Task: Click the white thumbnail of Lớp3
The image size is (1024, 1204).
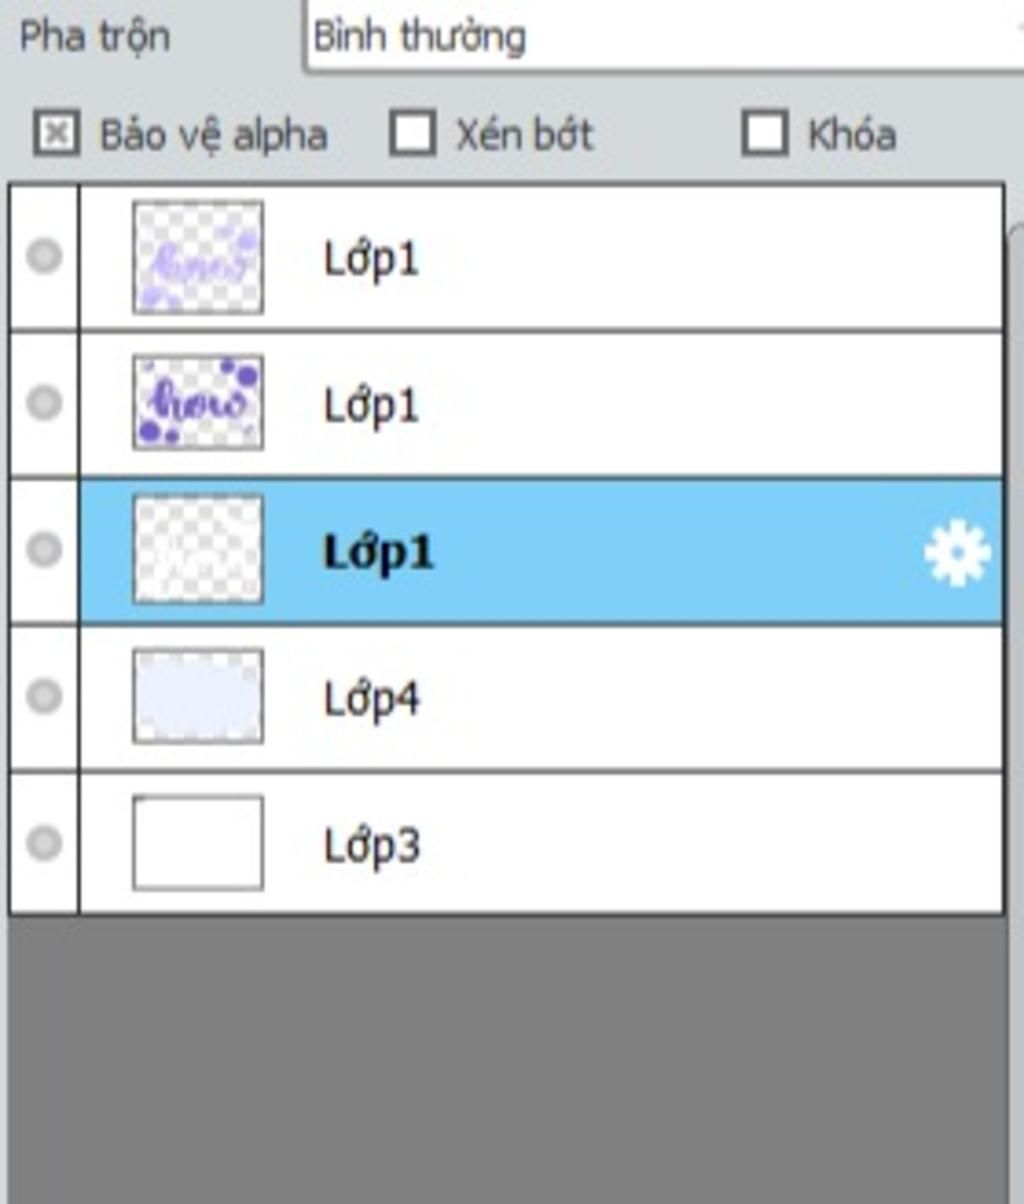Action: click(x=198, y=842)
